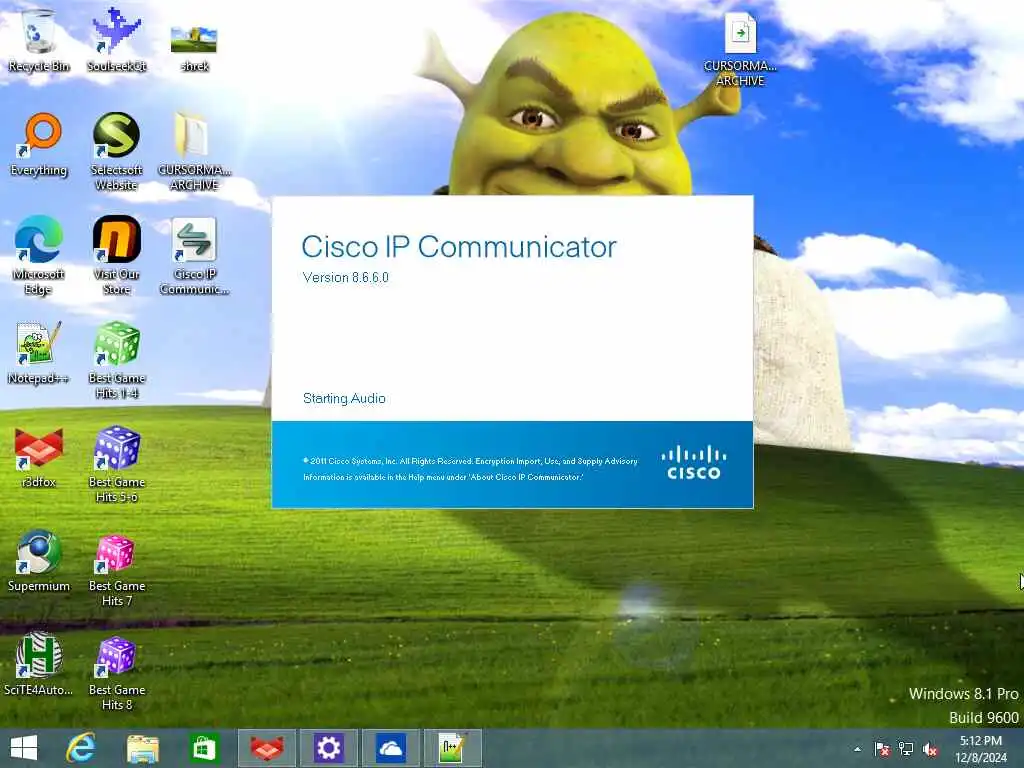Open the PC settings gear in the taskbar

[328, 748]
